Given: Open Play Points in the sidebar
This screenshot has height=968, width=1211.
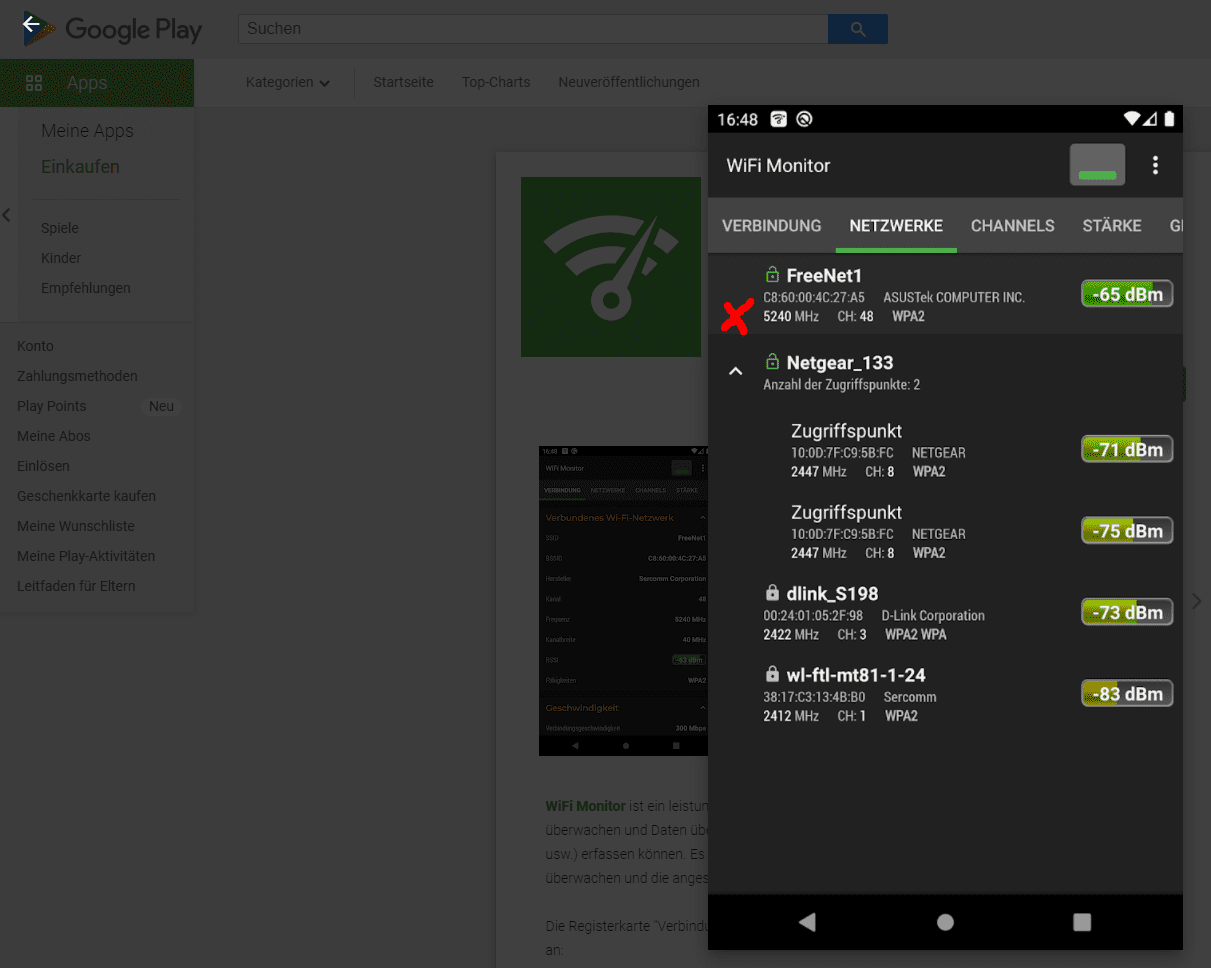Looking at the screenshot, I should pos(51,406).
